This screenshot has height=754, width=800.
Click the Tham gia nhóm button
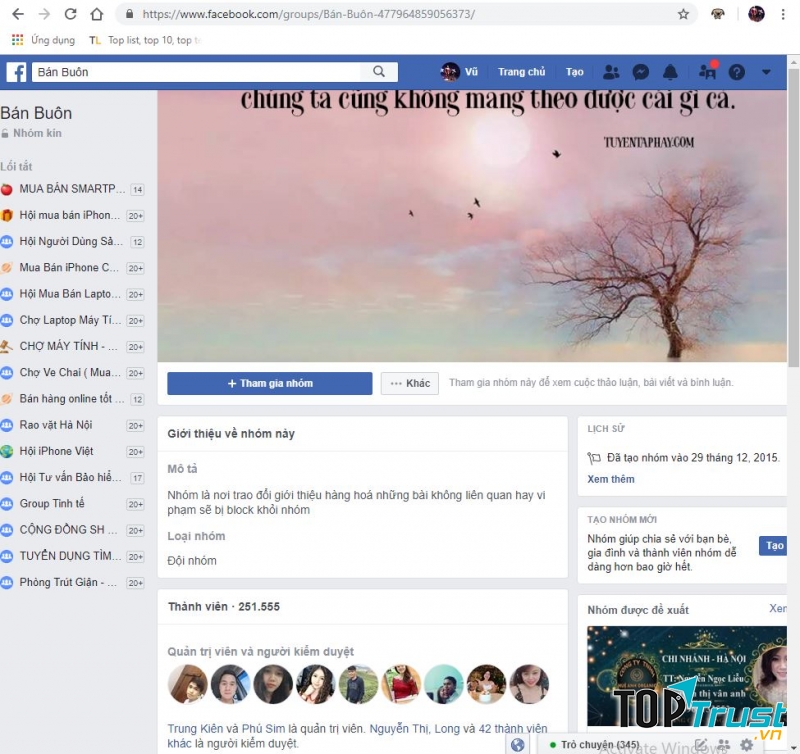pyautogui.click(x=269, y=384)
